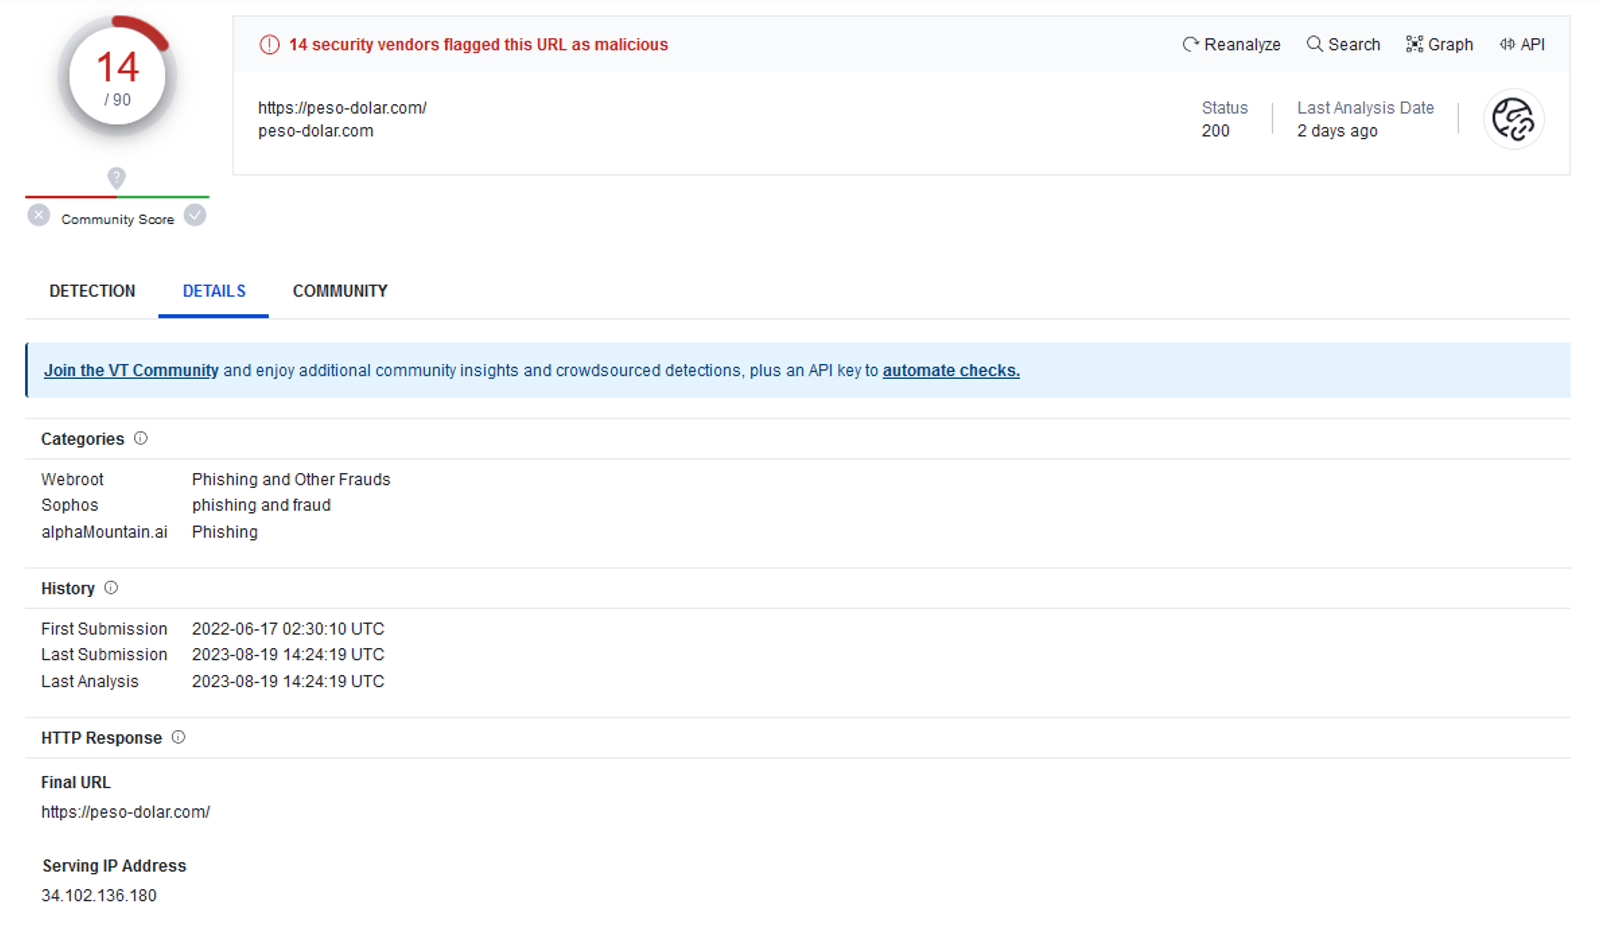Click the Last Submission date value
Viewport: 1600px width, 929px height.
pos(288,655)
